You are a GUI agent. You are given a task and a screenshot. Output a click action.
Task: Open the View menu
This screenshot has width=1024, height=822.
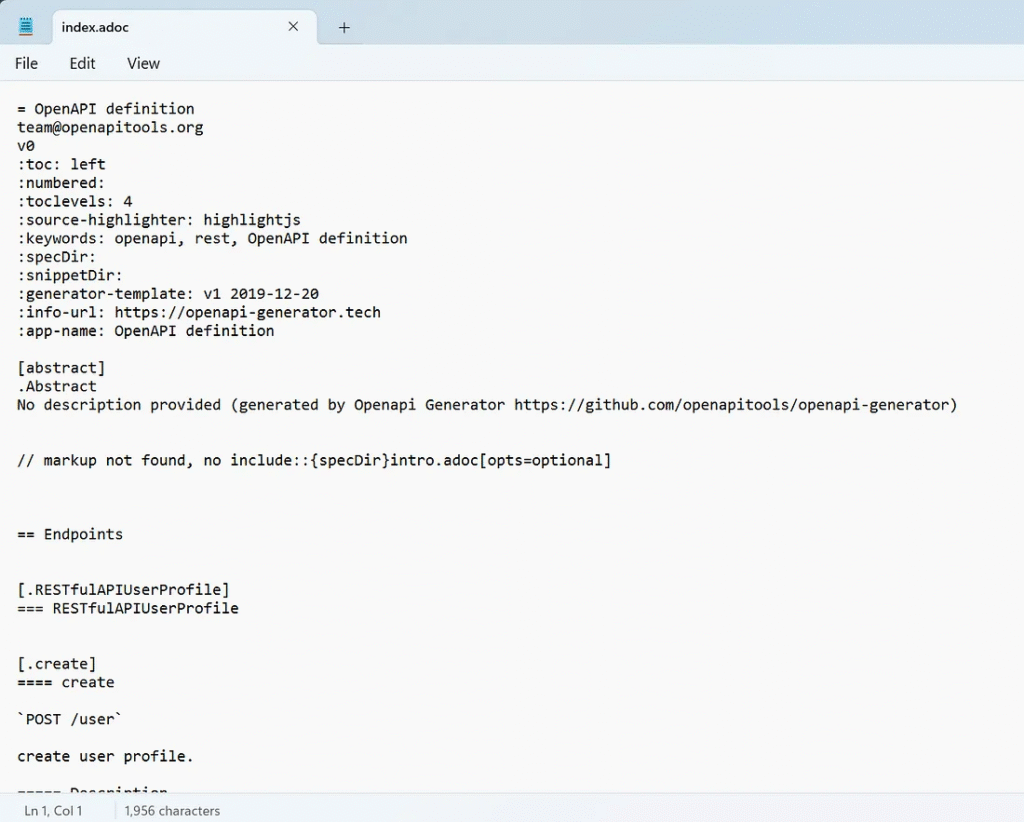pyautogui.click(x=143, y=63)
